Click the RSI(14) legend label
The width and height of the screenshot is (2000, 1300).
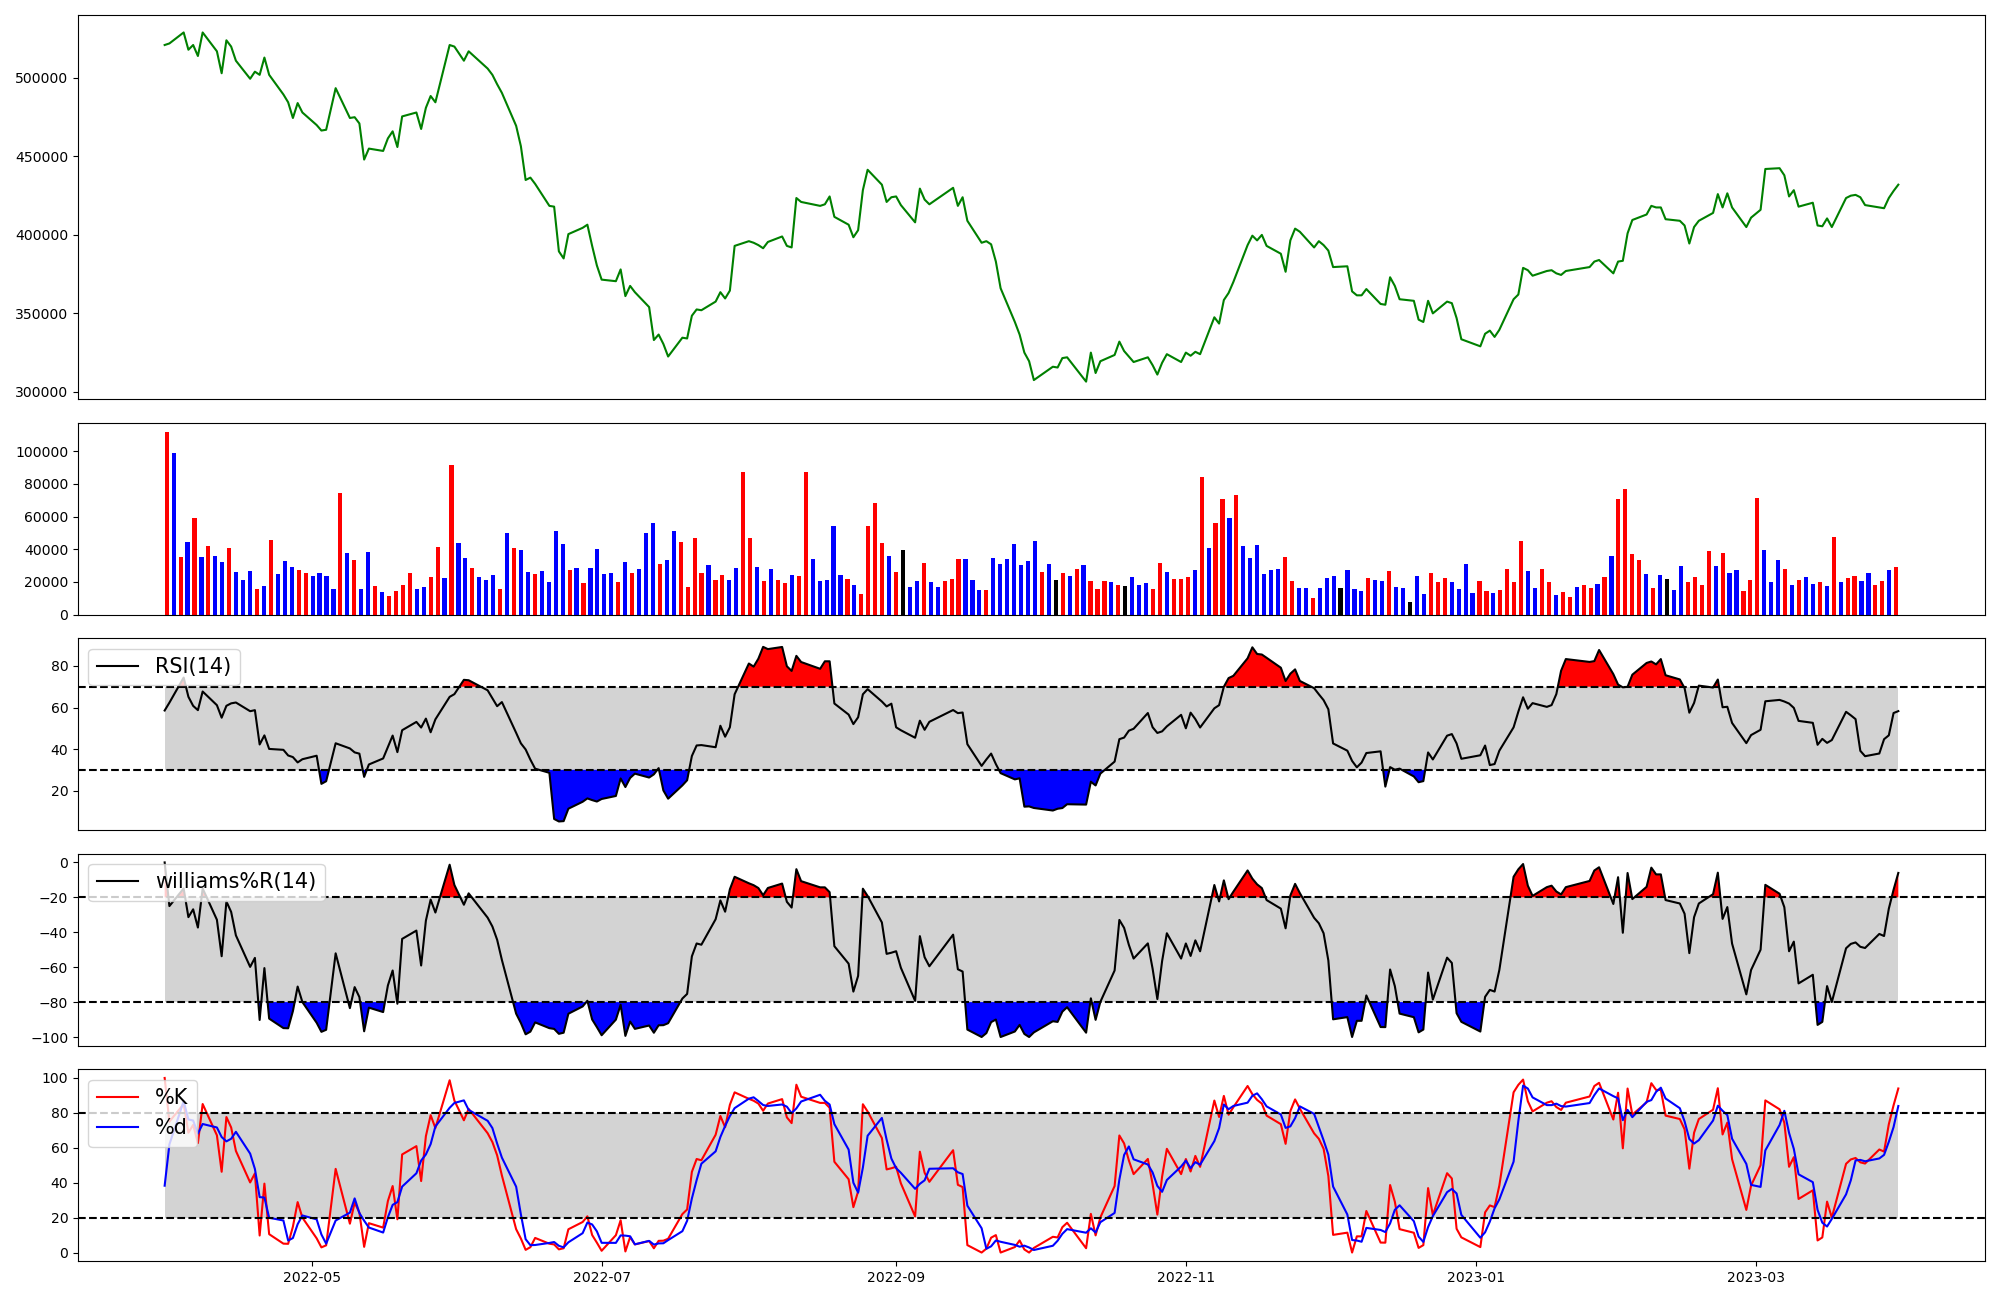(192, 666)
